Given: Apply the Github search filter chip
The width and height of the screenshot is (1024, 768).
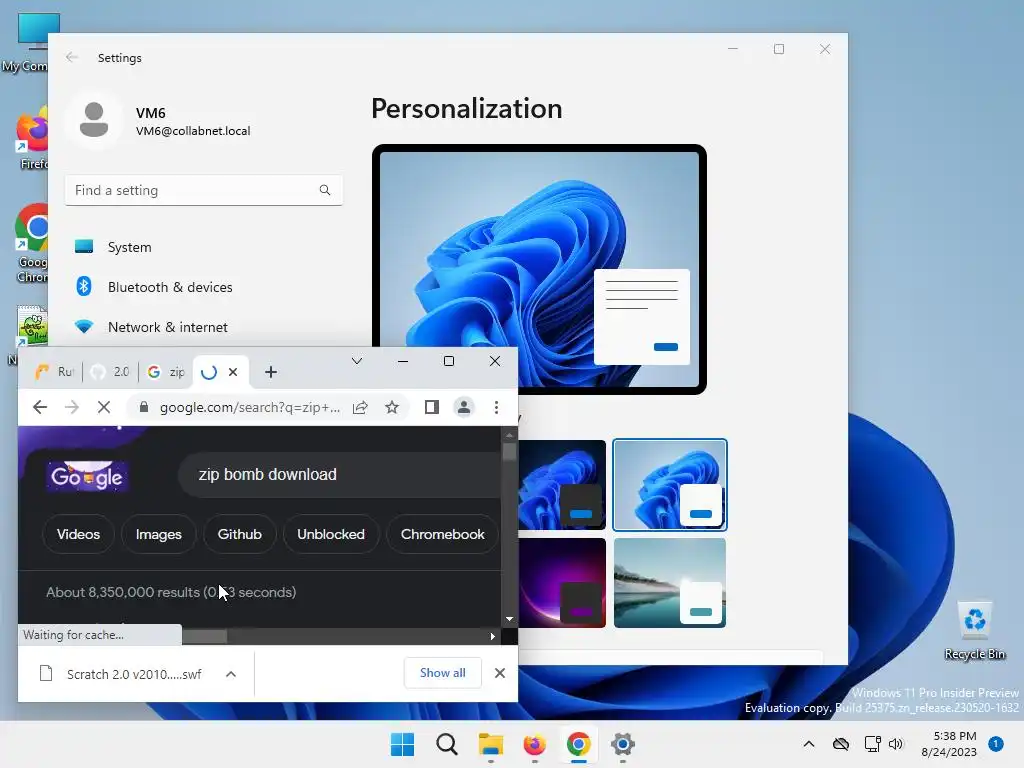Looking at the screenshot, I should coord(240,534).
